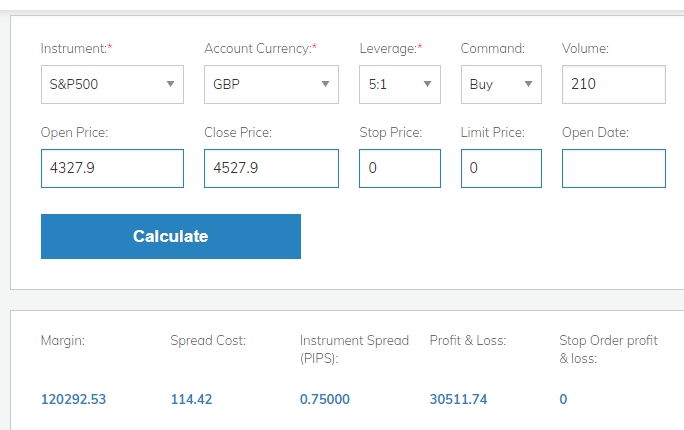Click the Limit Price input field

coord(501,168)
